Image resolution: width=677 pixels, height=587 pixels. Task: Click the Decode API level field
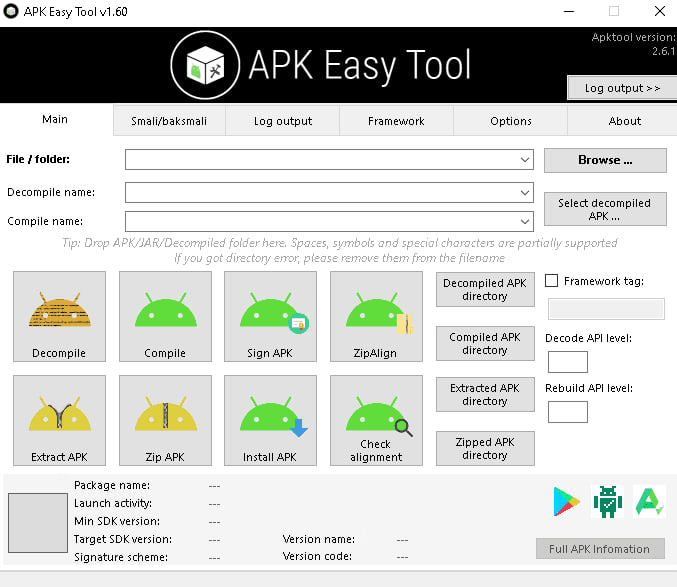point(567,362)
